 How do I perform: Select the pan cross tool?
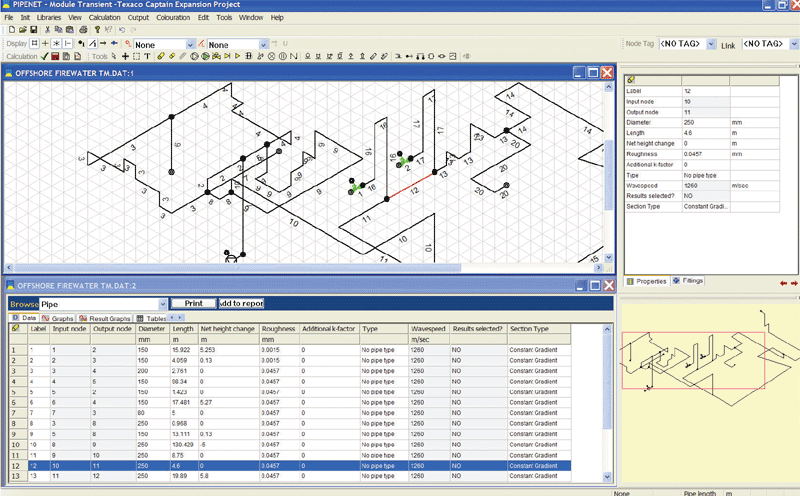(125, 56)
